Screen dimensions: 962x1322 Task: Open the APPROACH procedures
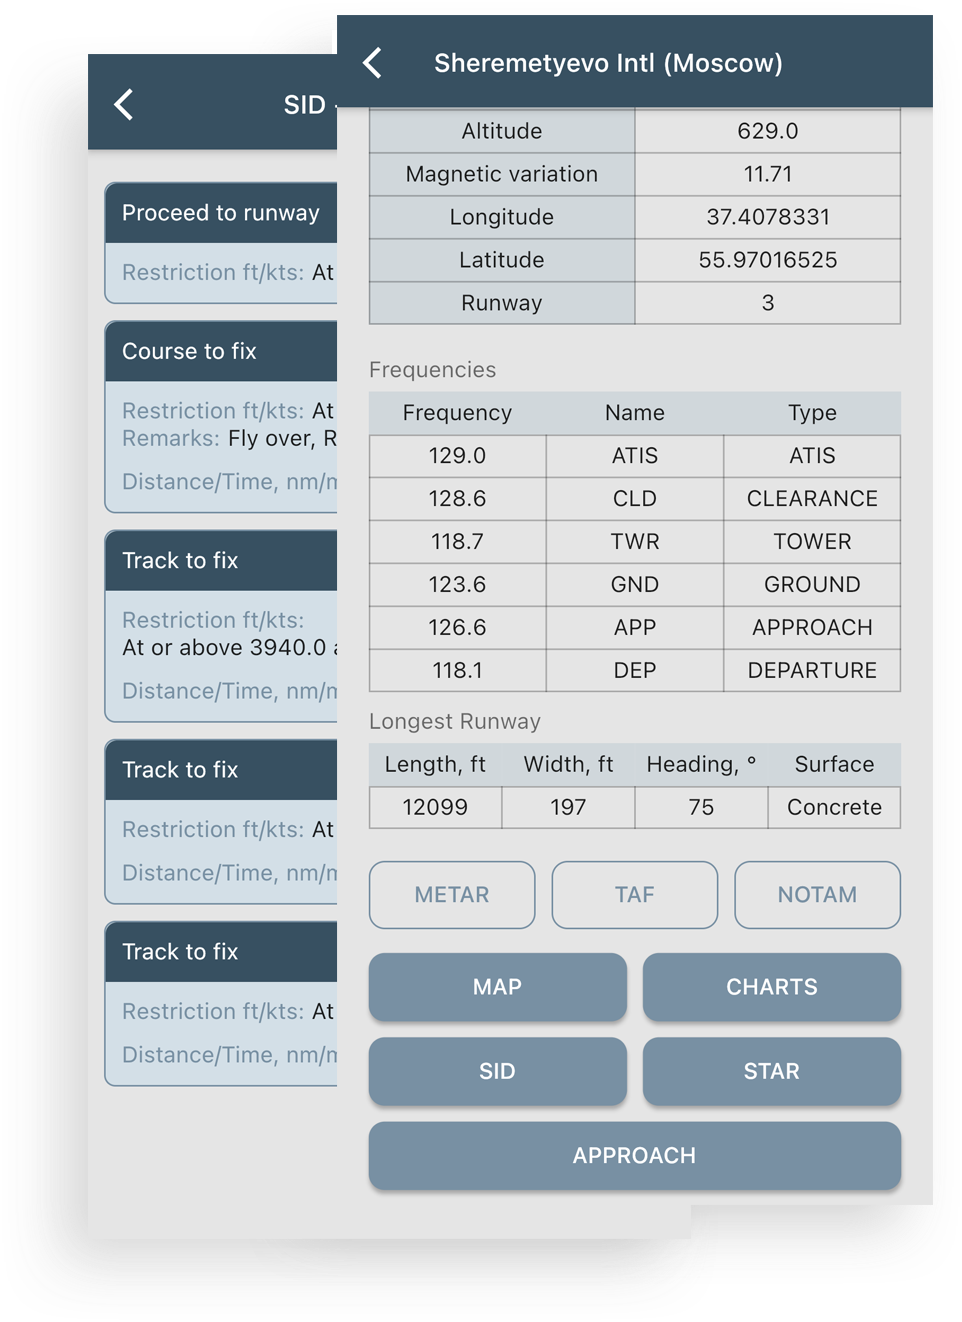[635, 1156]
